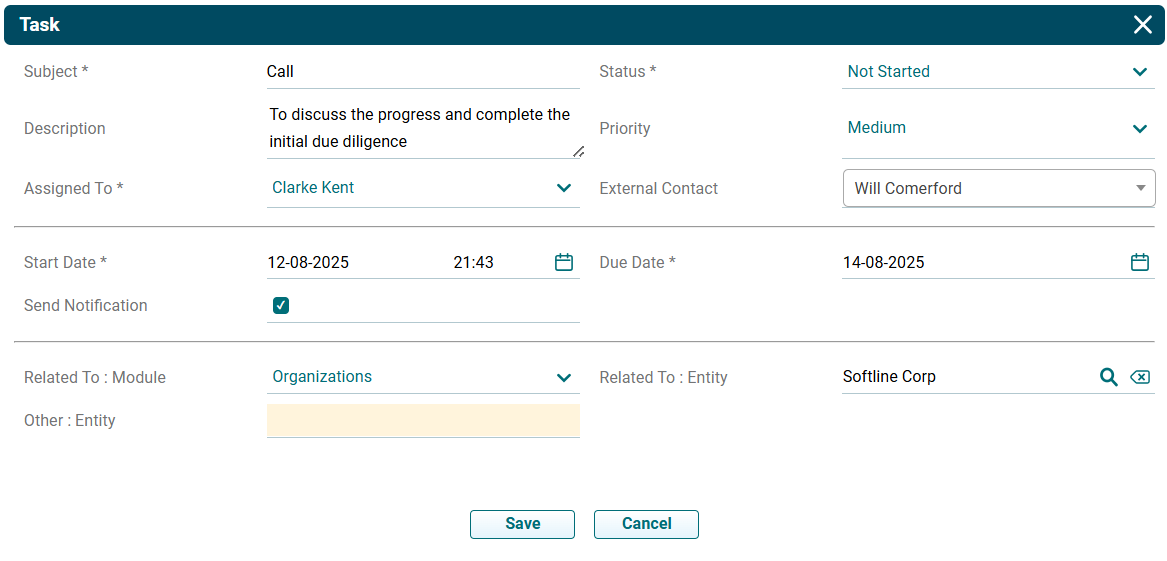The height and width of the screenshot is (561, 1167).
Task: Clear the Softline Corp related entity
Action: [x=1140, y=377]
